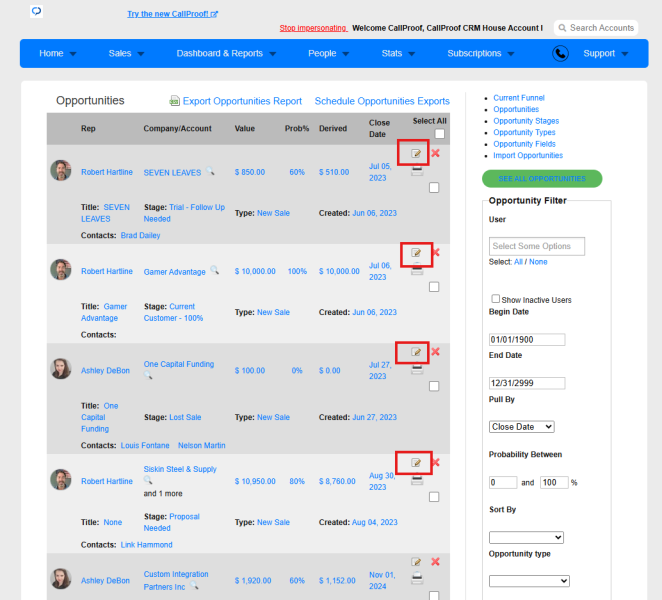Edit the Siskin Steel & Supply opportunity
This screenshot has width=662, height=600.
point(416,462)
